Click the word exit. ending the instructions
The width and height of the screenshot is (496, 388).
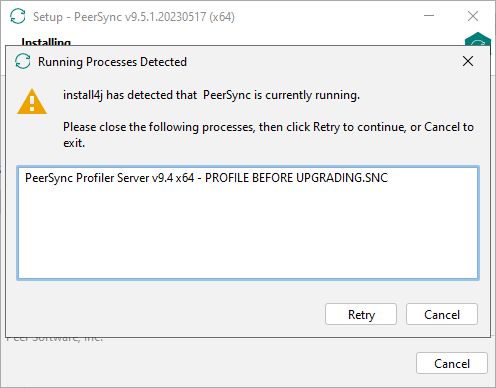pyautogui.click(x=74, y=143)
